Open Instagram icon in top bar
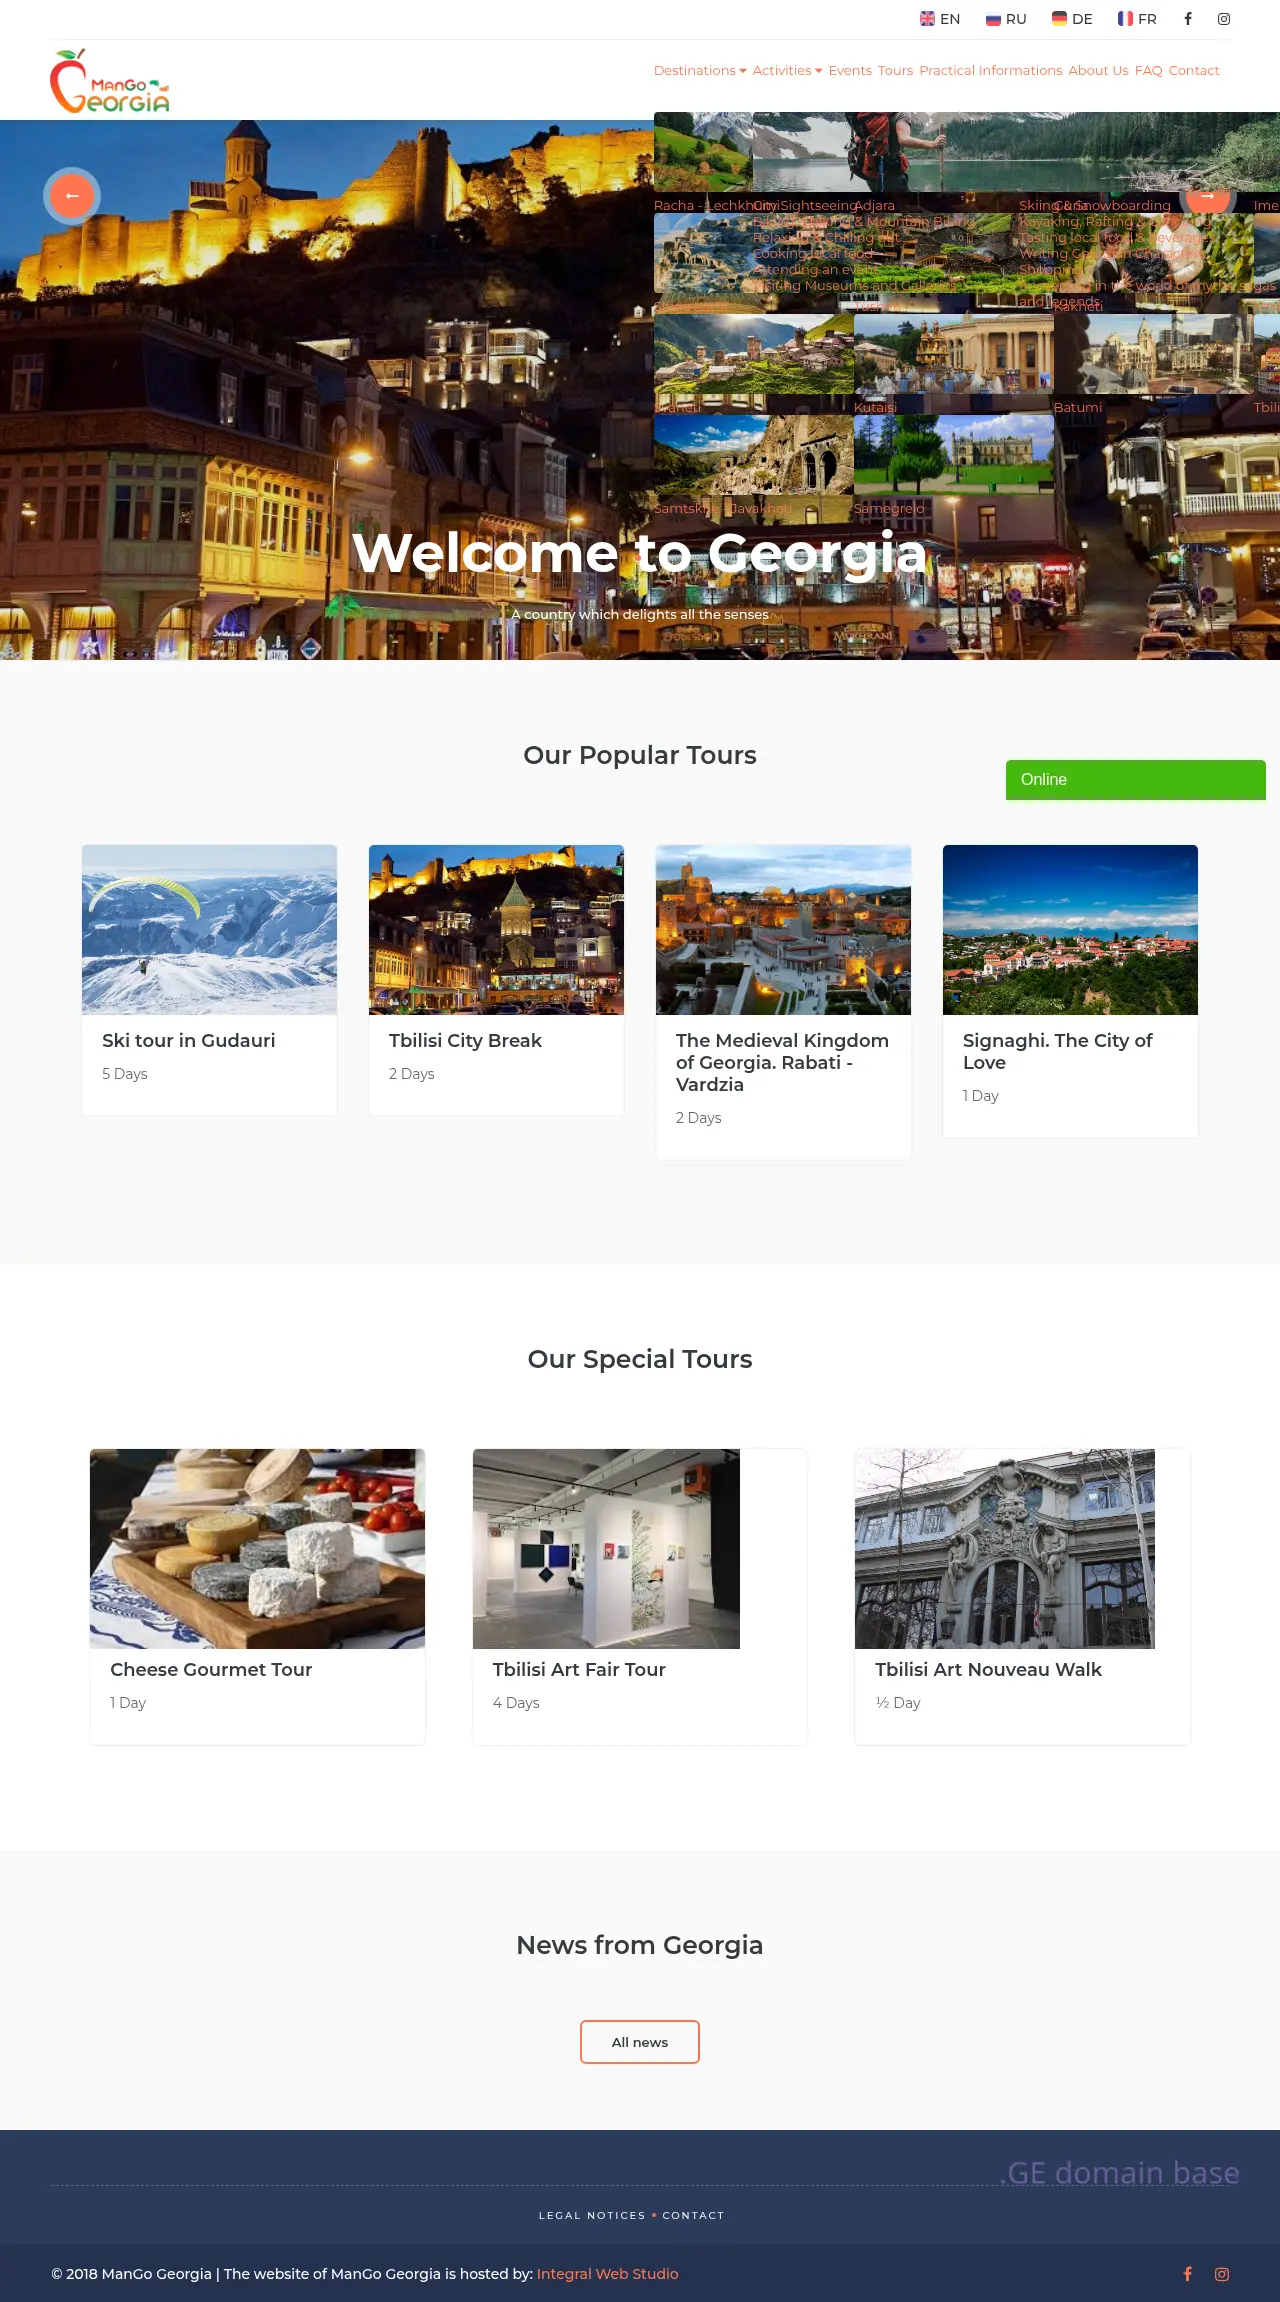Screen dimensions: 1280x2302 (1224, 19)
